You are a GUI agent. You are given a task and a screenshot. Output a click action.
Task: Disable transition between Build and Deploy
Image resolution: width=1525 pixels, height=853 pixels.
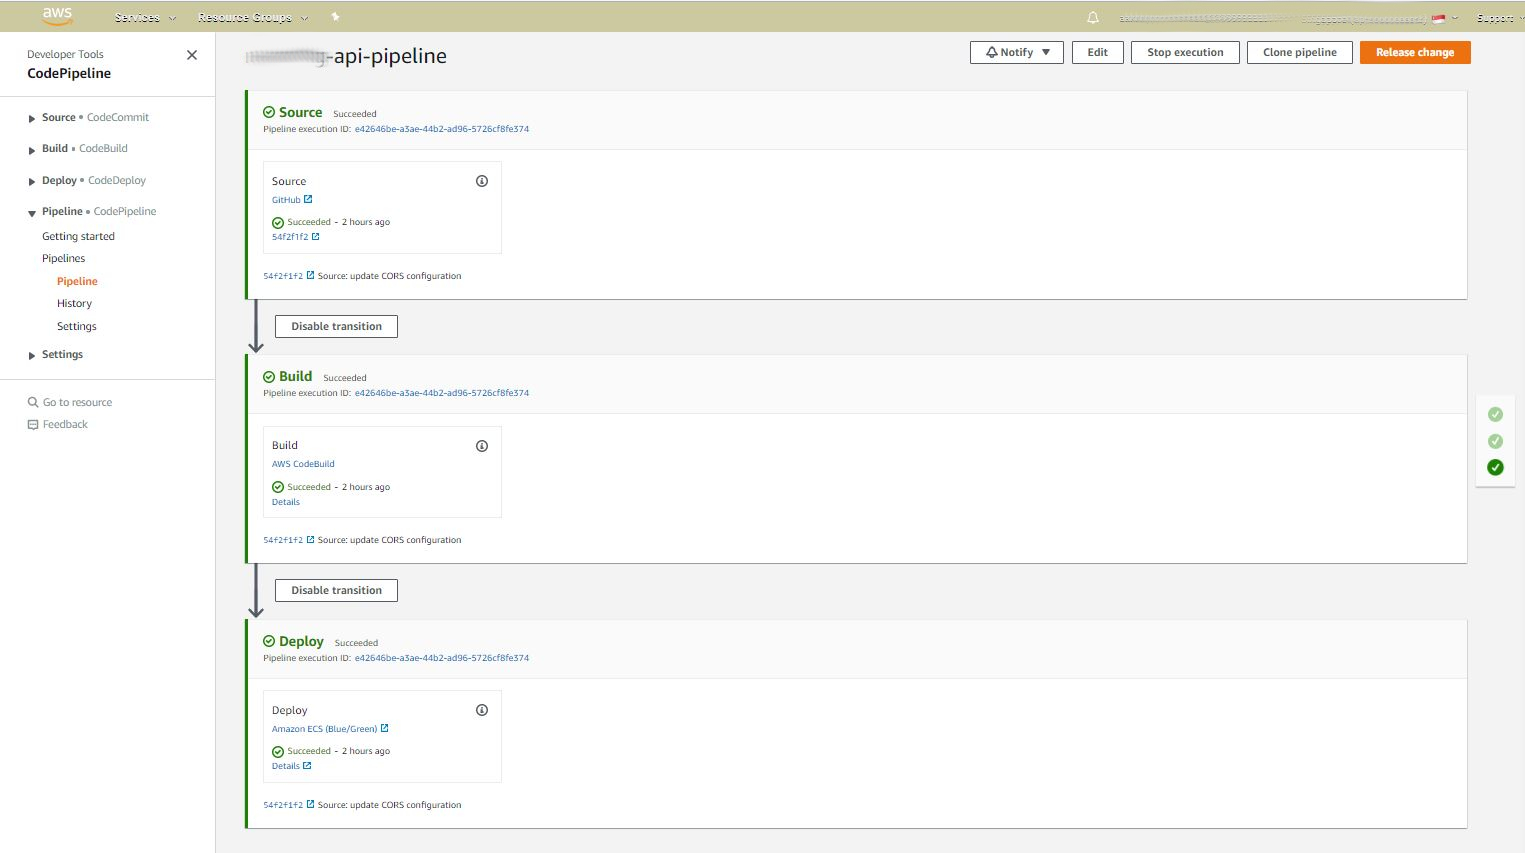tap(336, 590)
